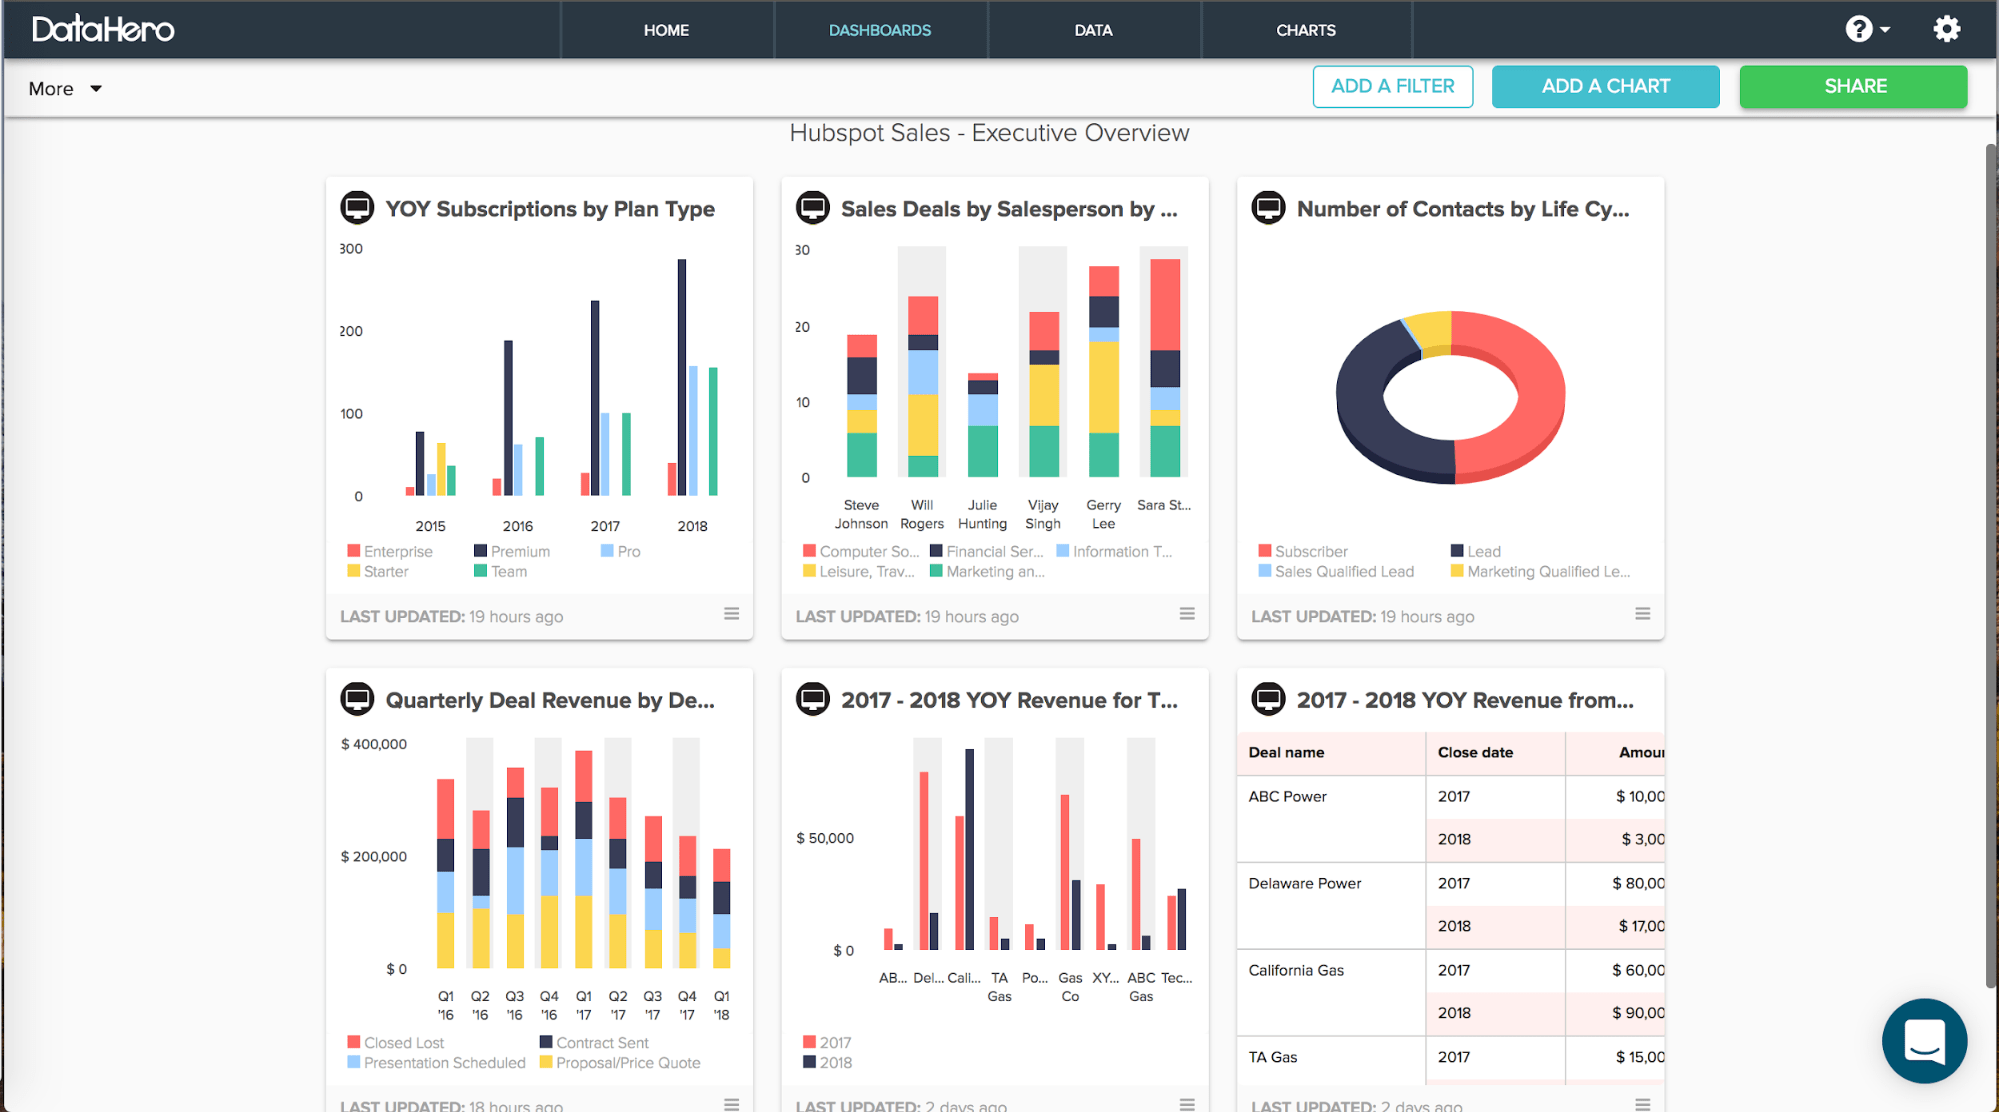Click the monitor icon on Number of Contacts chart
1999x1113 pixels.
pyautogui.click(x=1268, y=208)
